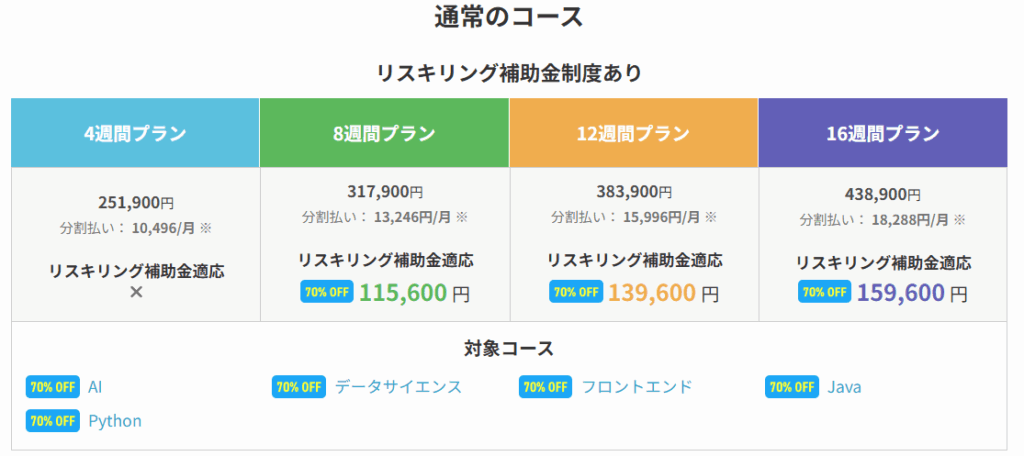Select the 8週間プラン header
Screen dimensions: 1024x456
pos(385,133)
